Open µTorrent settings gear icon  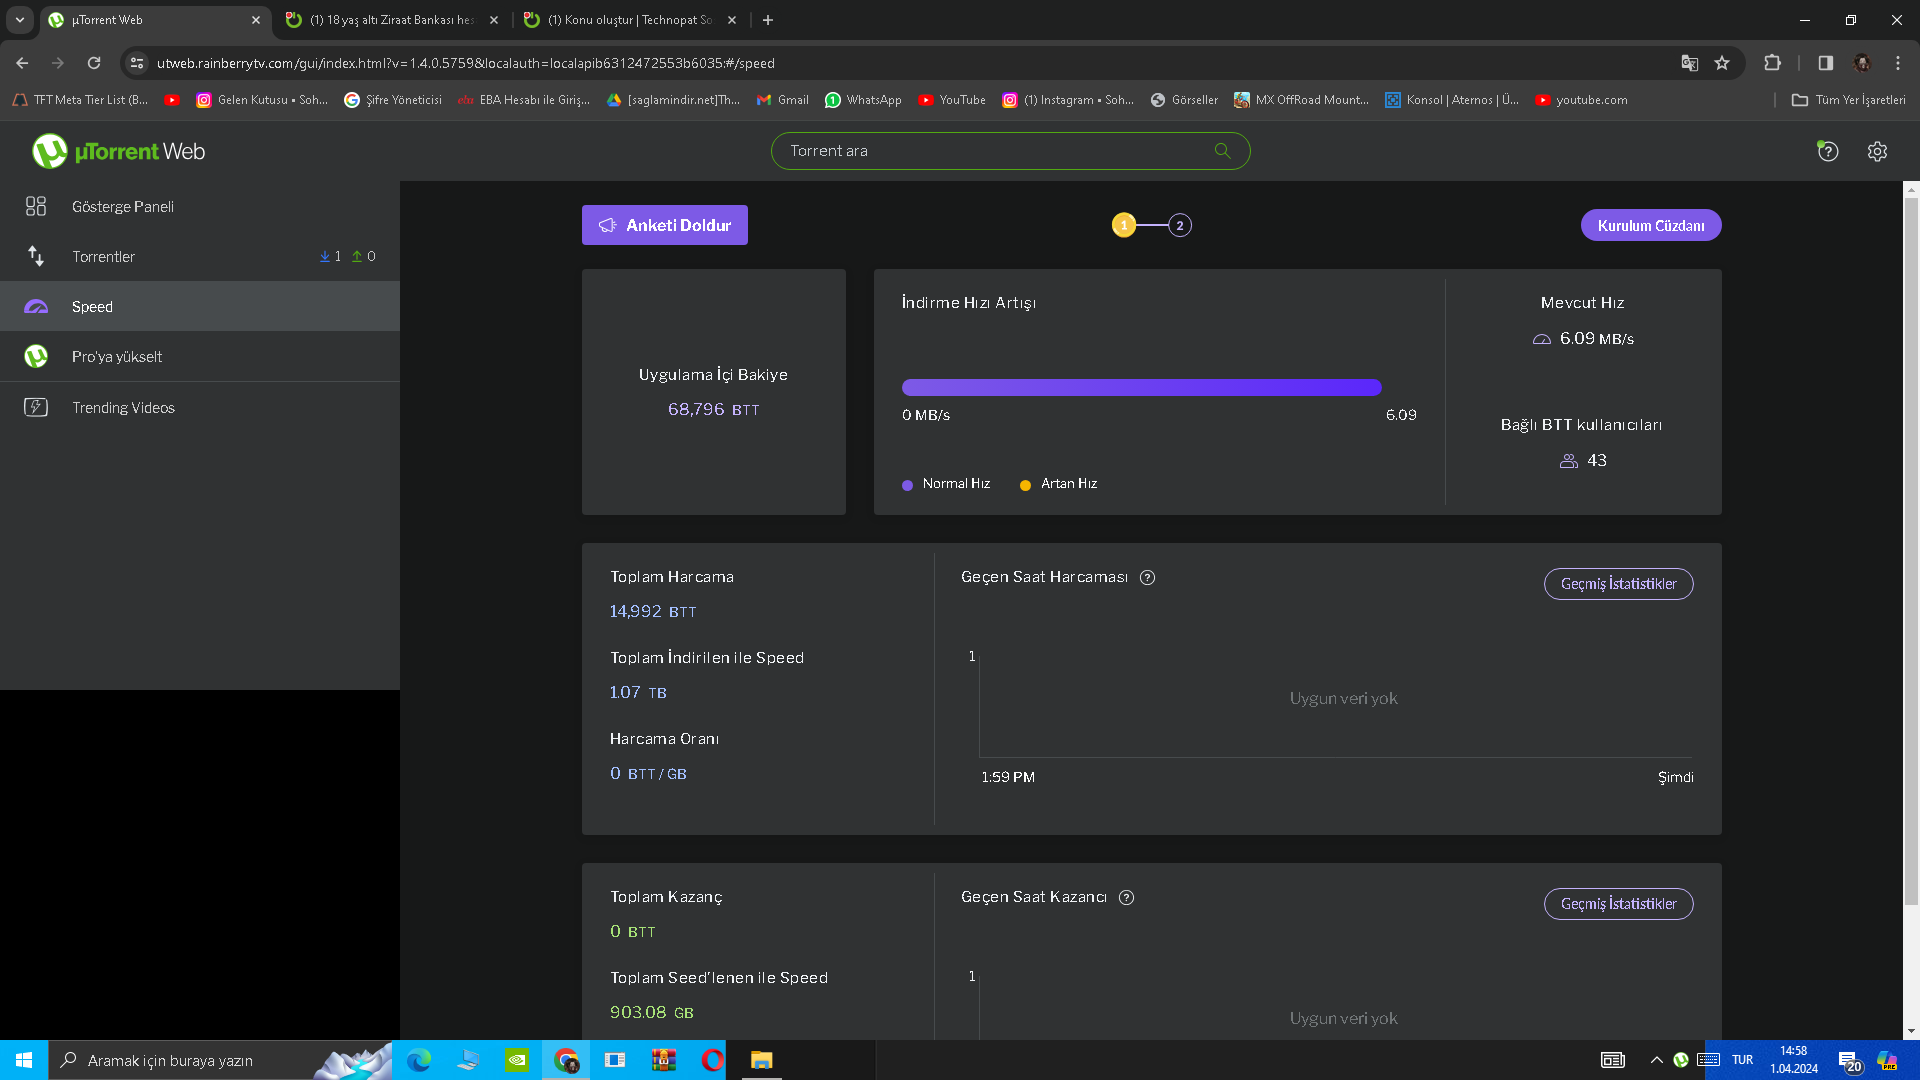[1877, 151]
